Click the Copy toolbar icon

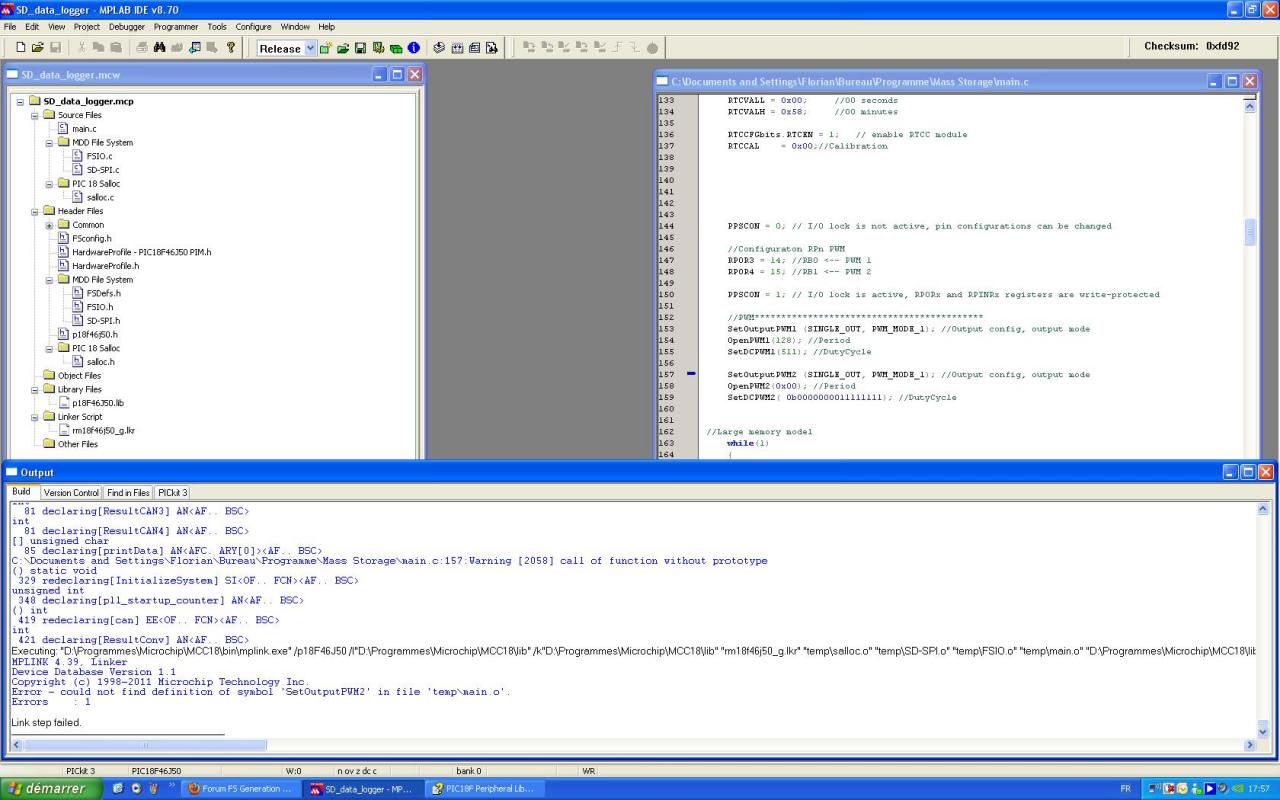click(x=99, y=47)
